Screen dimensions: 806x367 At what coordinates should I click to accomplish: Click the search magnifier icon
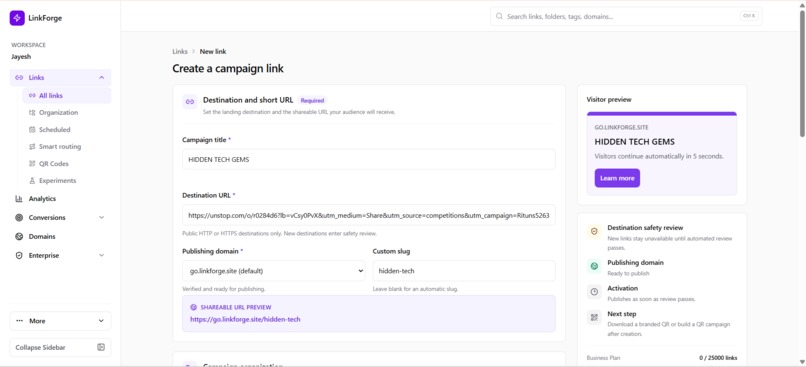click(x=499, y=16)
